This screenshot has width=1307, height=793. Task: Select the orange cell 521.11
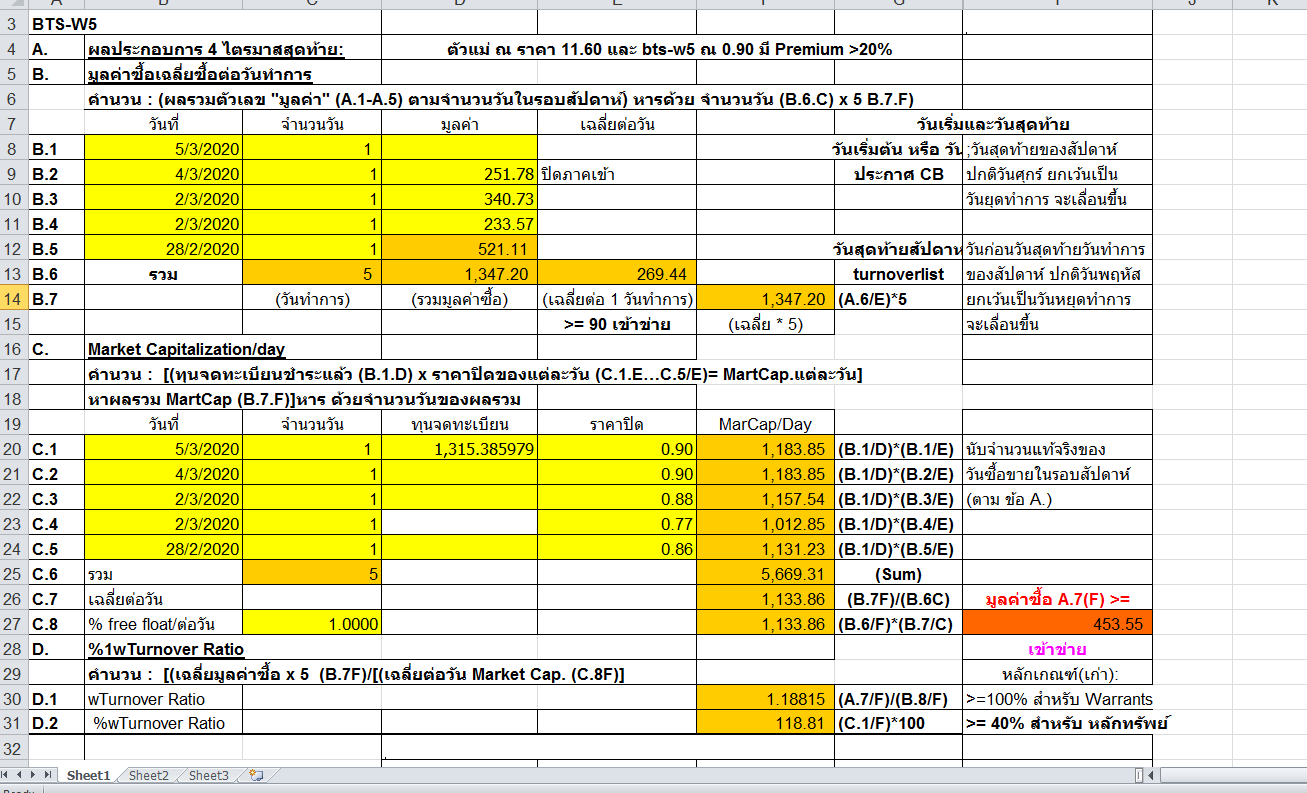coord(459,248)
